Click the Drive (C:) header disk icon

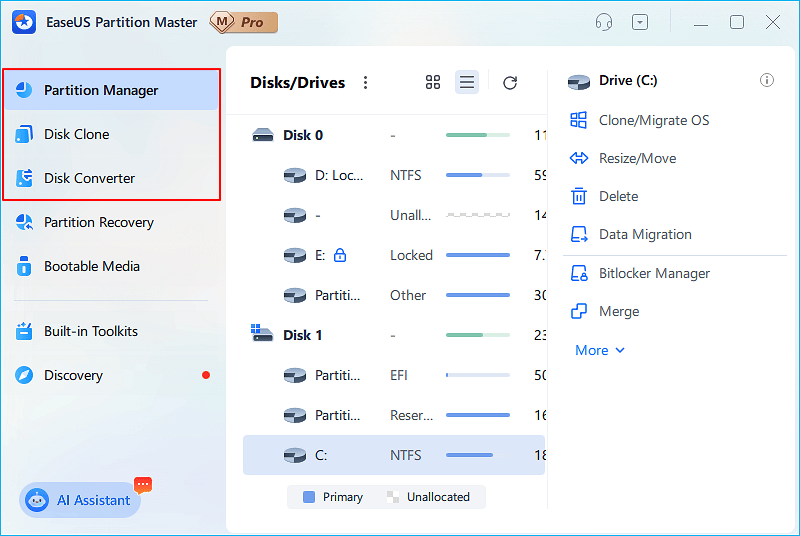(579, 82)
